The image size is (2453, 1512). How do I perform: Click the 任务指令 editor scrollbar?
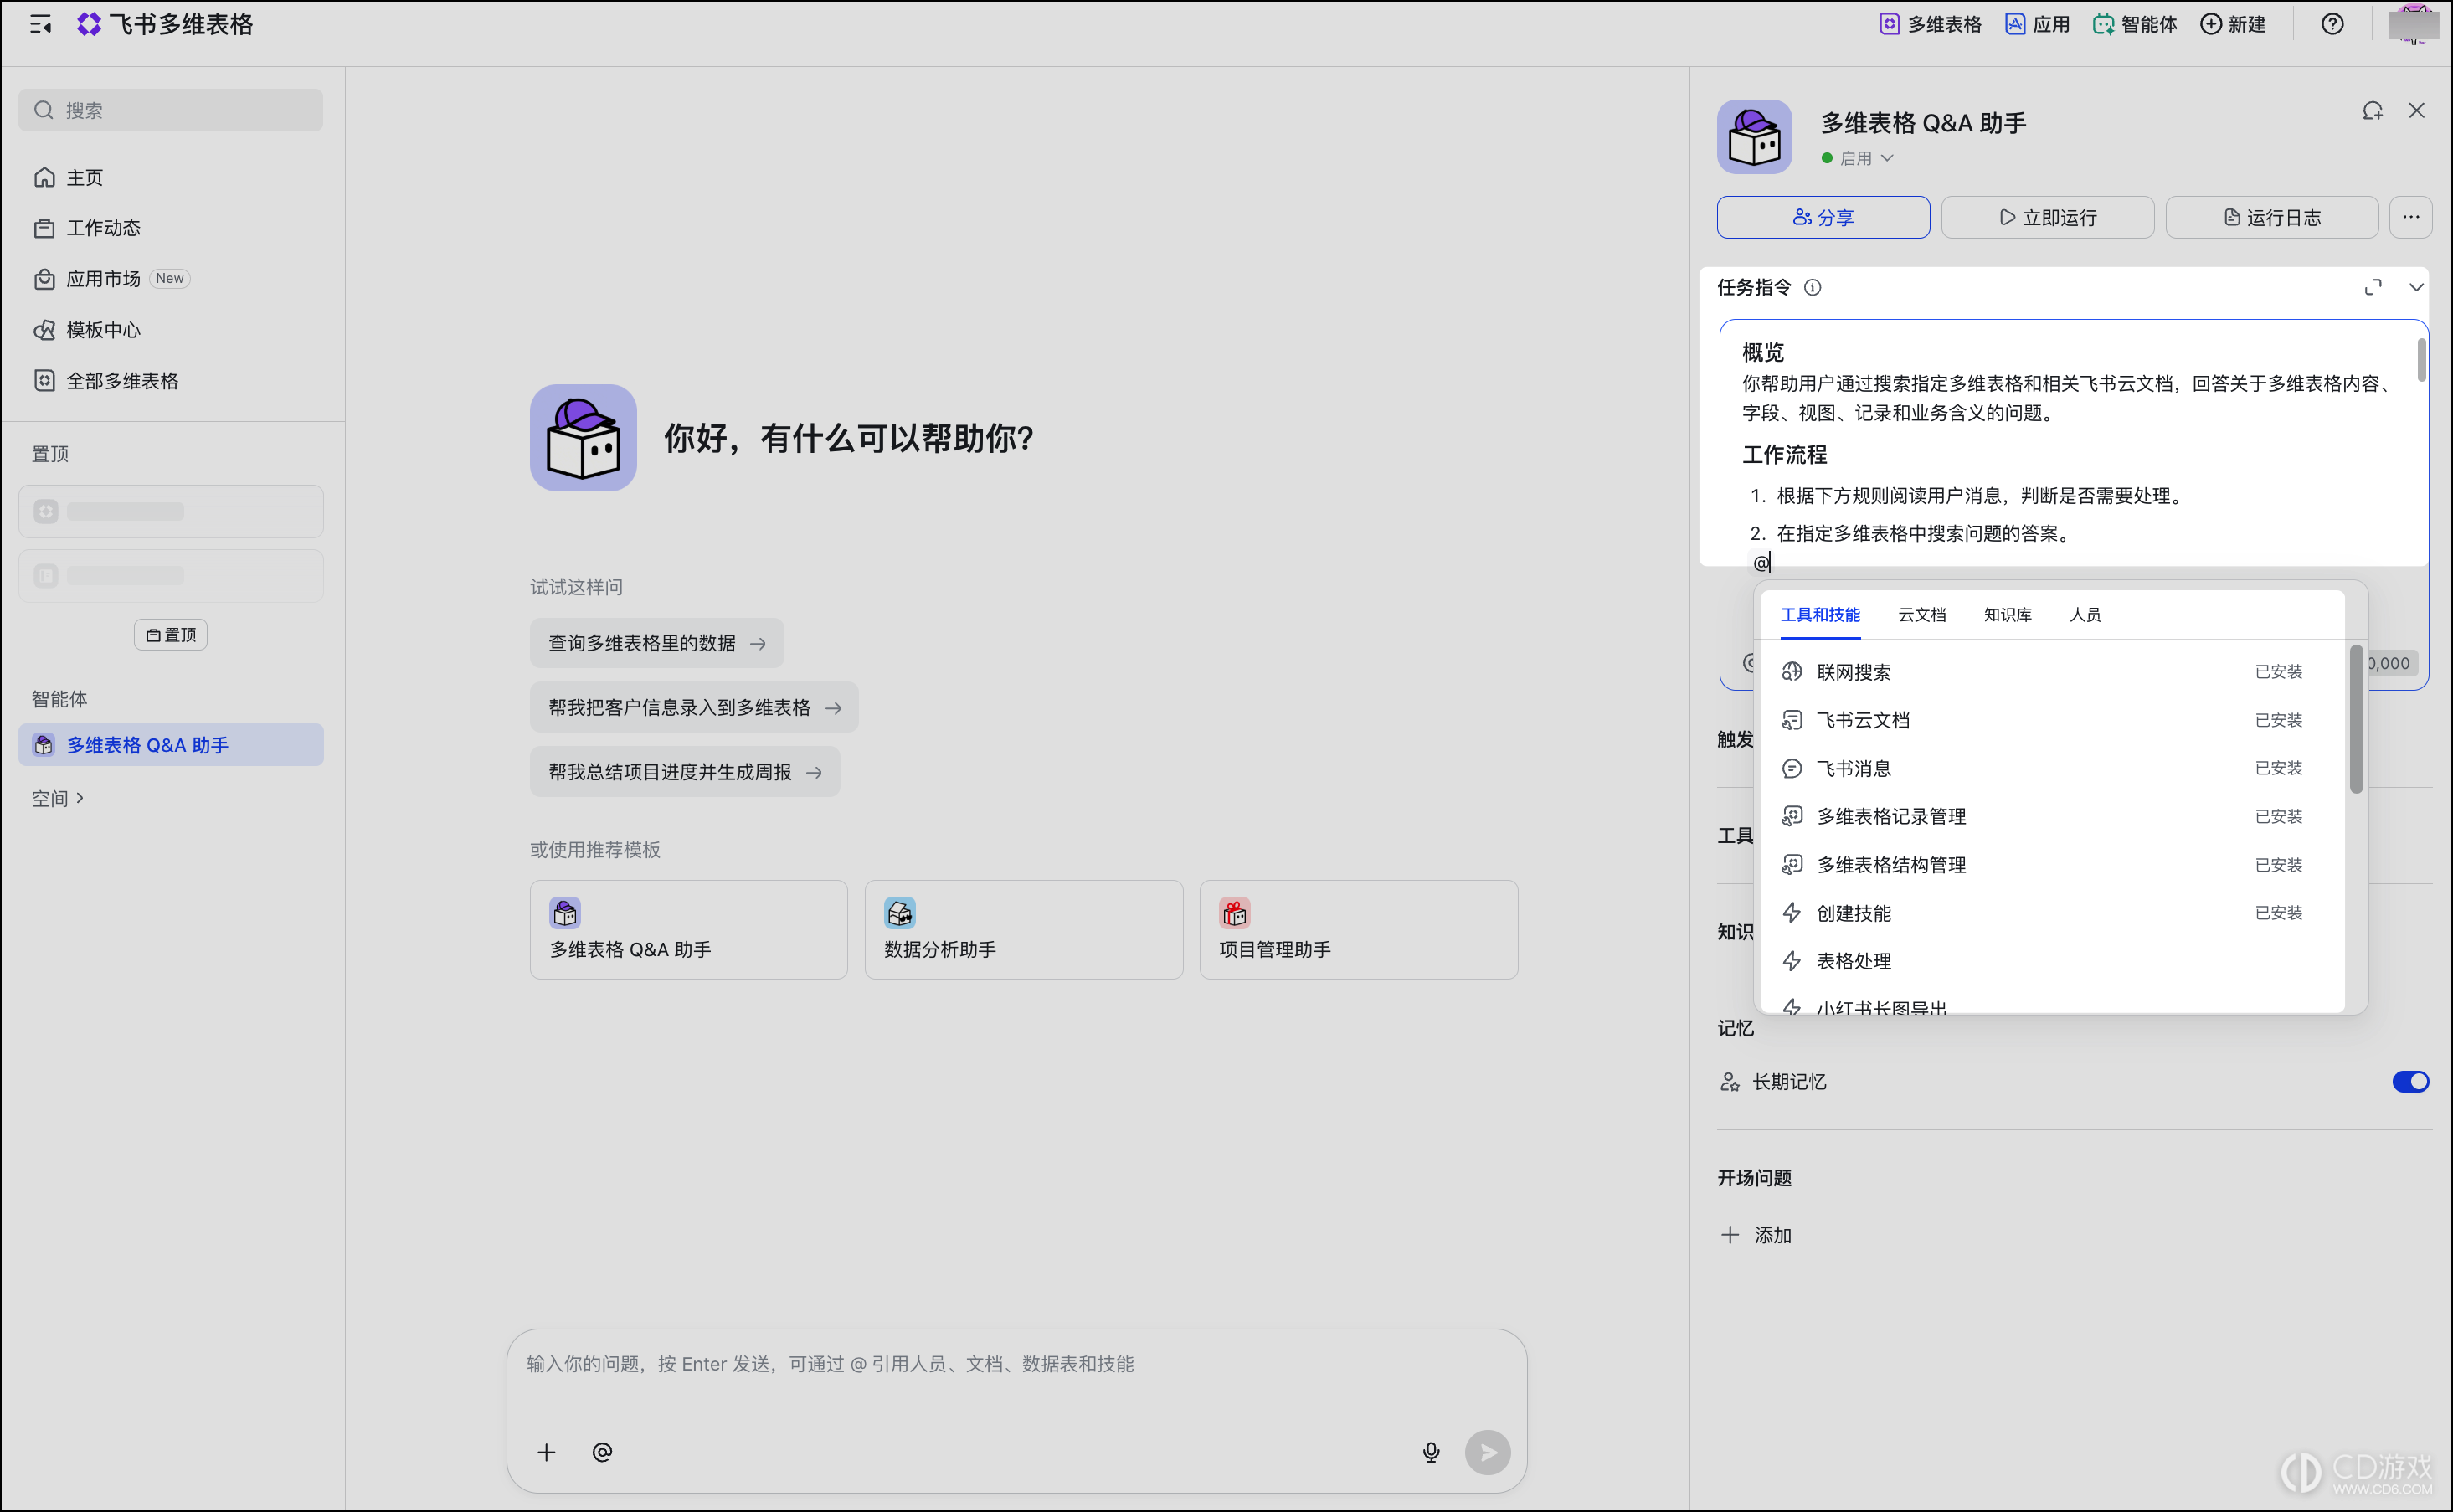[2421, 360]
